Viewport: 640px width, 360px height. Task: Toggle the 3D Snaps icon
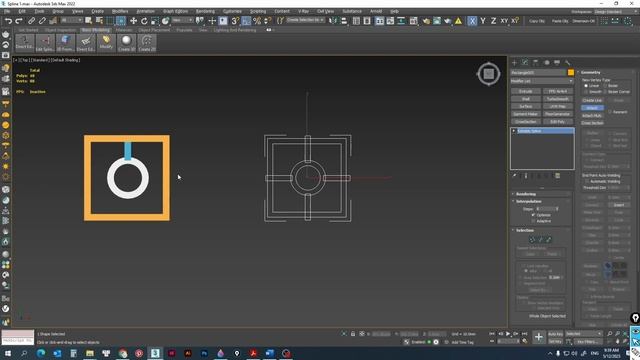(x=235, y=20)
